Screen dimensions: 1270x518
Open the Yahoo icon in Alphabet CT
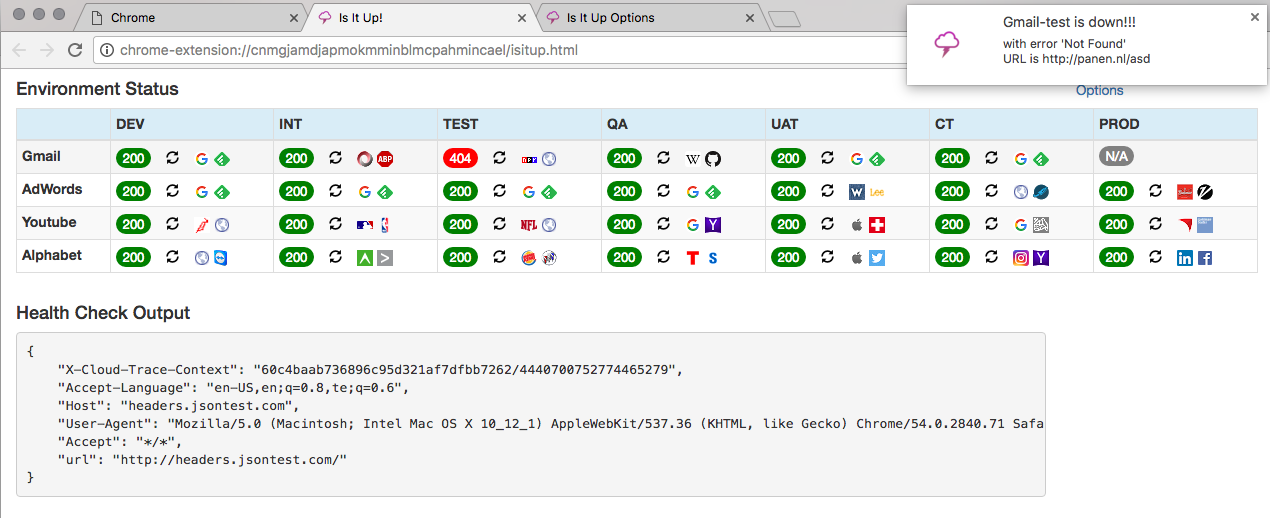1041,258
